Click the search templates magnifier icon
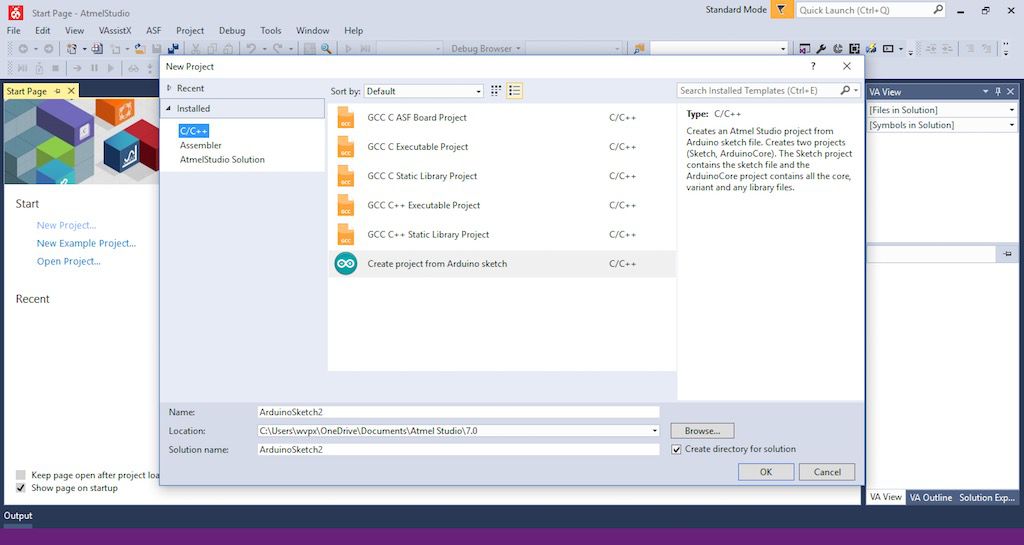Viewport: 1024px width, 545px height. 845,91
